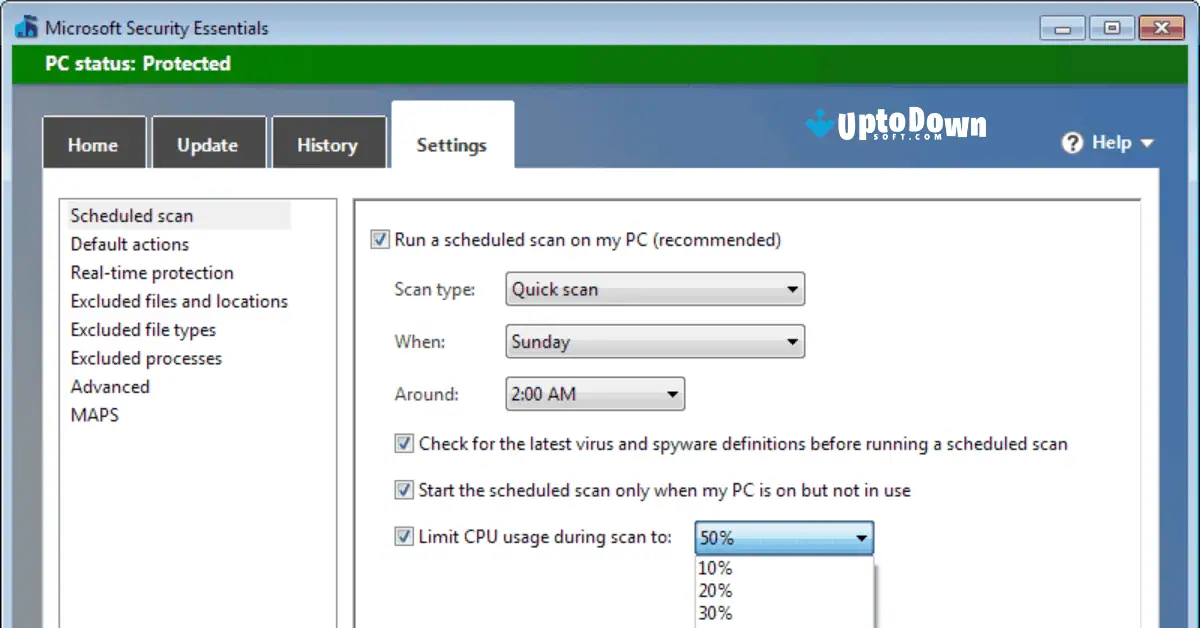1200x628 pixels.
Task: Click the Microsoft Security Essentials title bar icon
Action: tap(25, 27)
